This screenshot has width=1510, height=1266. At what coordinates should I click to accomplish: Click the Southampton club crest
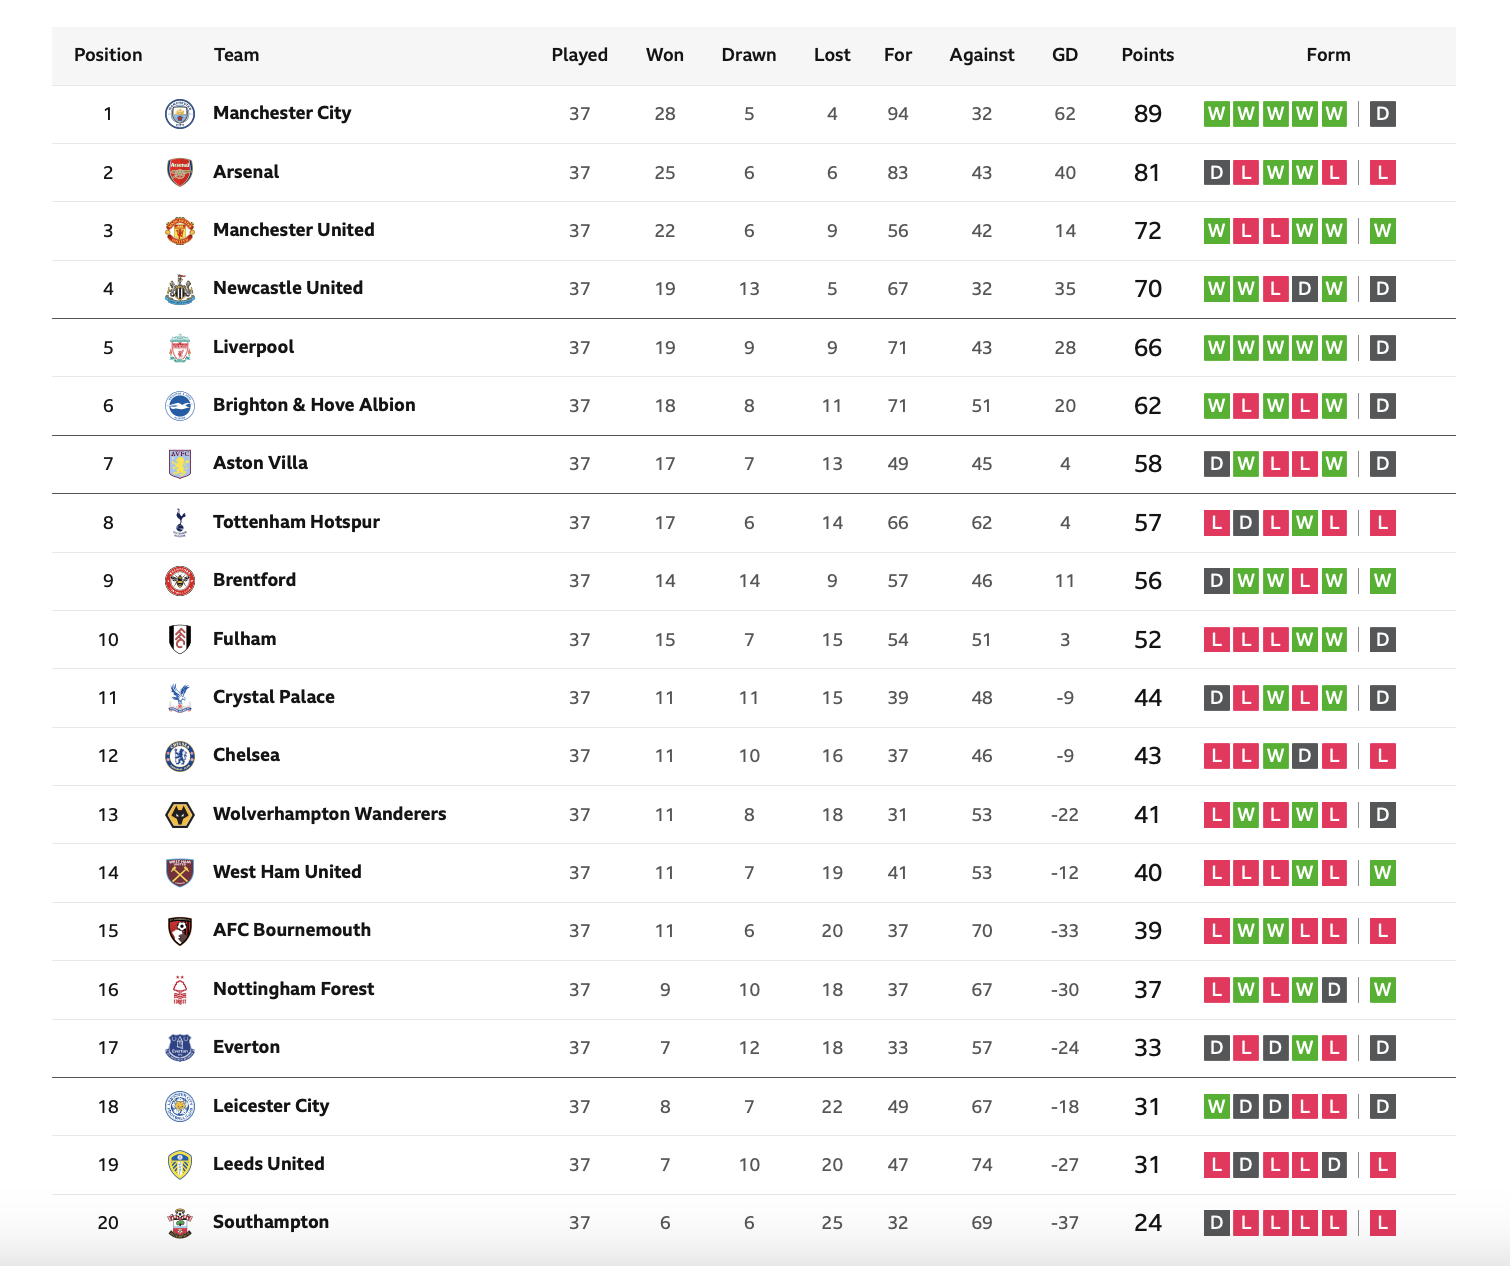click(x=180, y=1223)
